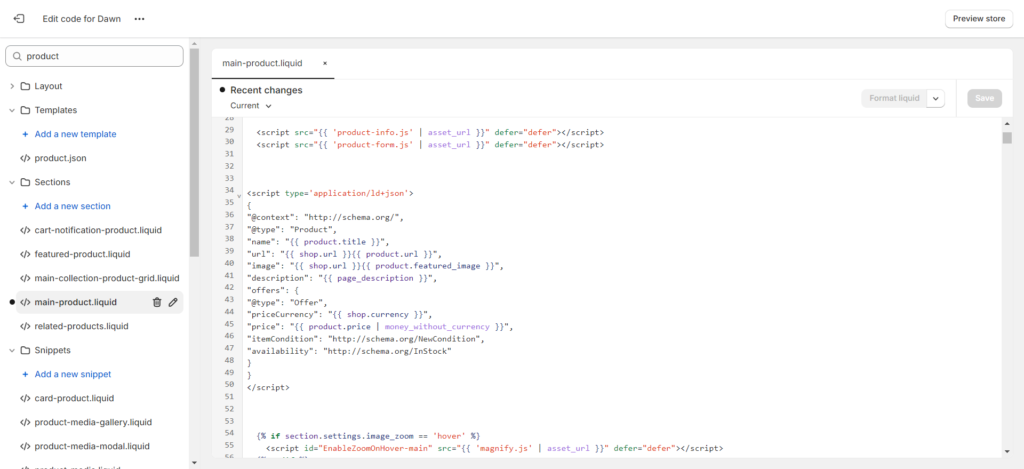Rename main-product.liquid with pencil icon
Image resolution: width=1024 pixels, height=469 pixels.
point(173,302)
